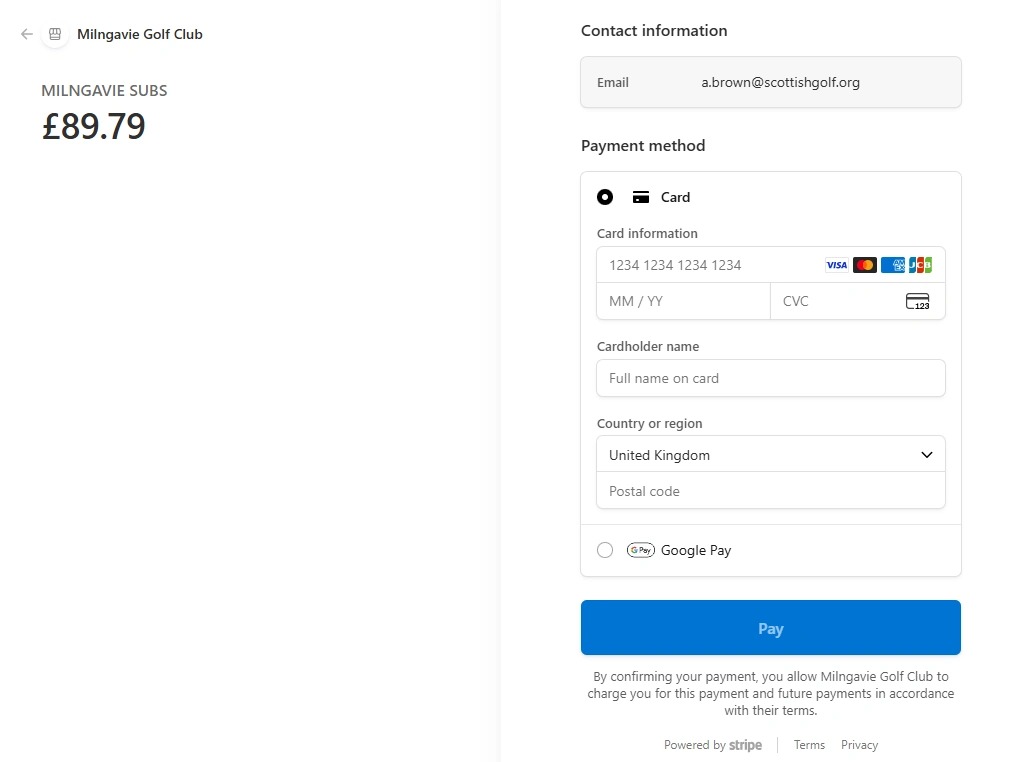The width and height of the screenshot is (1012, 762).
Task: Open the Terms link
Action: point(809,745)
